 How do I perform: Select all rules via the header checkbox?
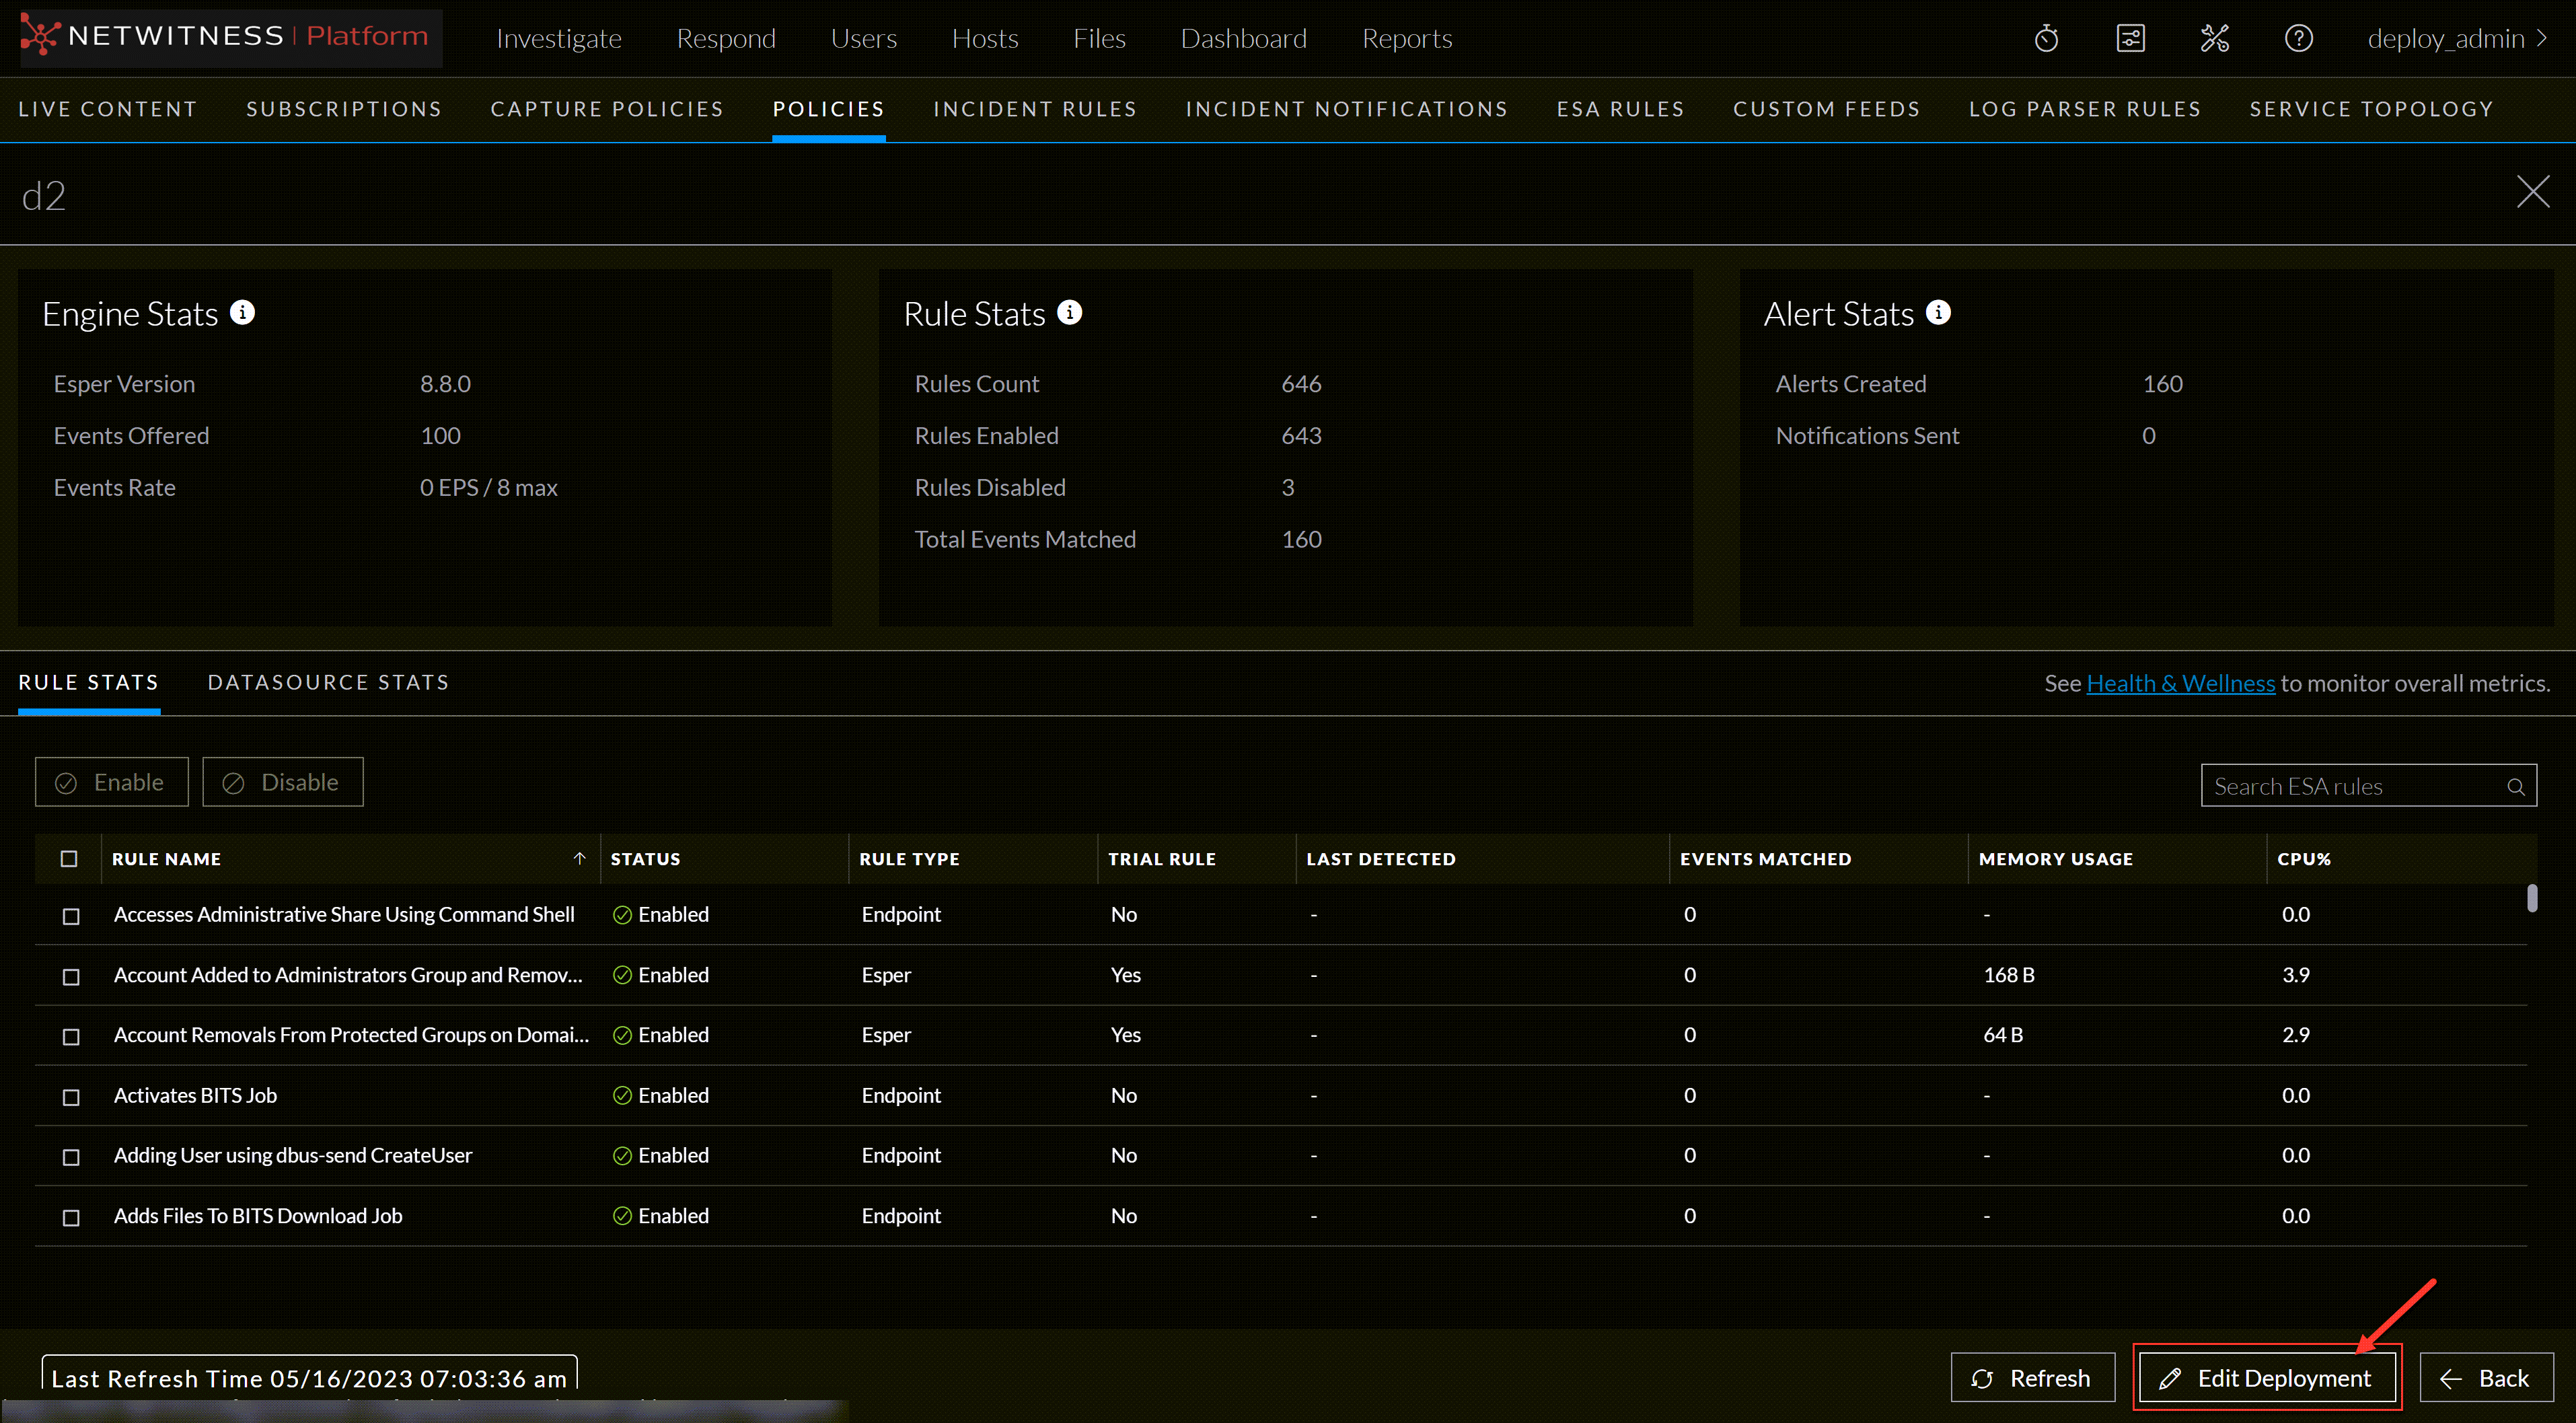(x=69, y=858)
